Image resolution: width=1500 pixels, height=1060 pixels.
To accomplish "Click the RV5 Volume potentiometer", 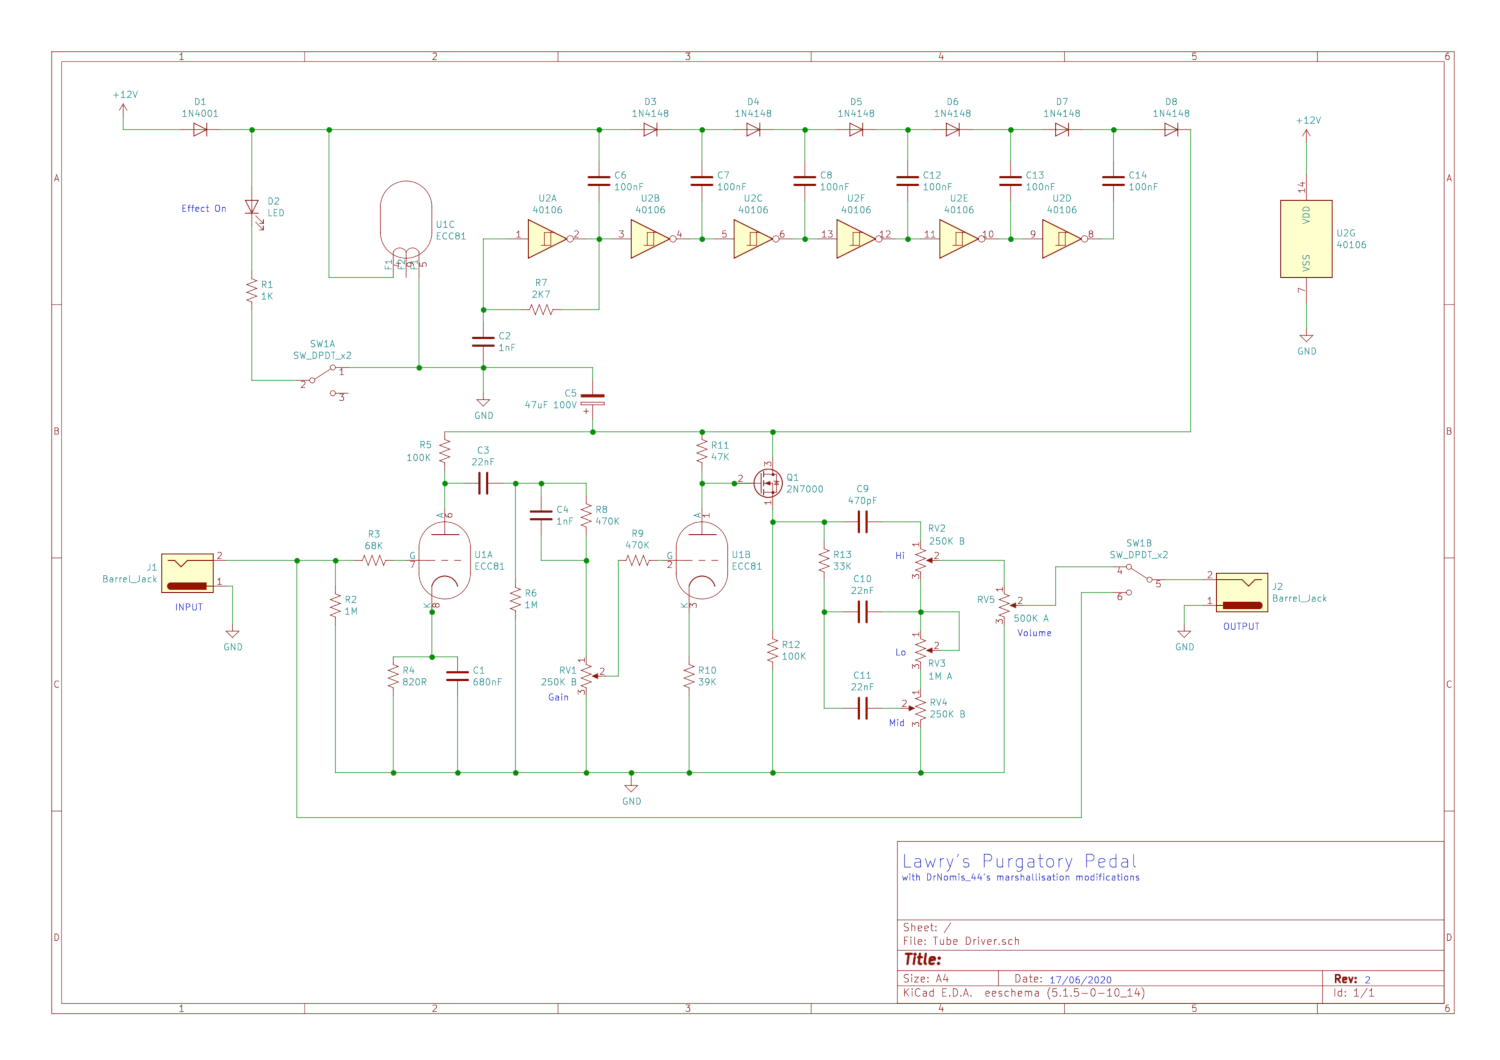I will 1003,603.
